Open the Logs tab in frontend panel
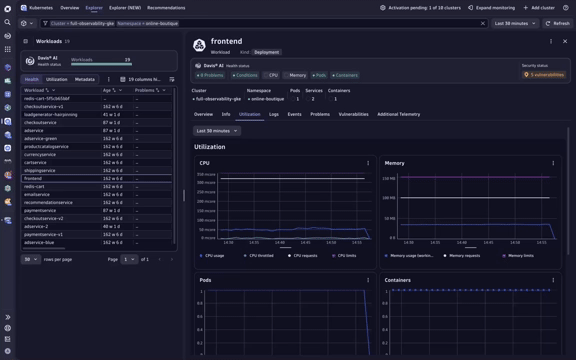The width and height of the screenshot is (576, 360). click(x=274, y=114)
